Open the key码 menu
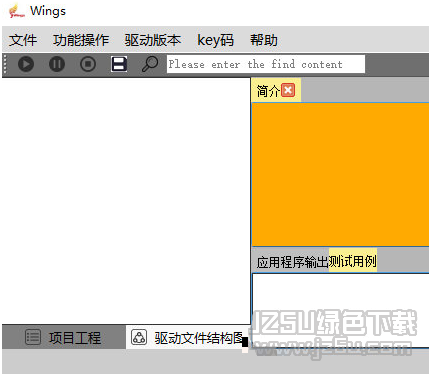 215,40
